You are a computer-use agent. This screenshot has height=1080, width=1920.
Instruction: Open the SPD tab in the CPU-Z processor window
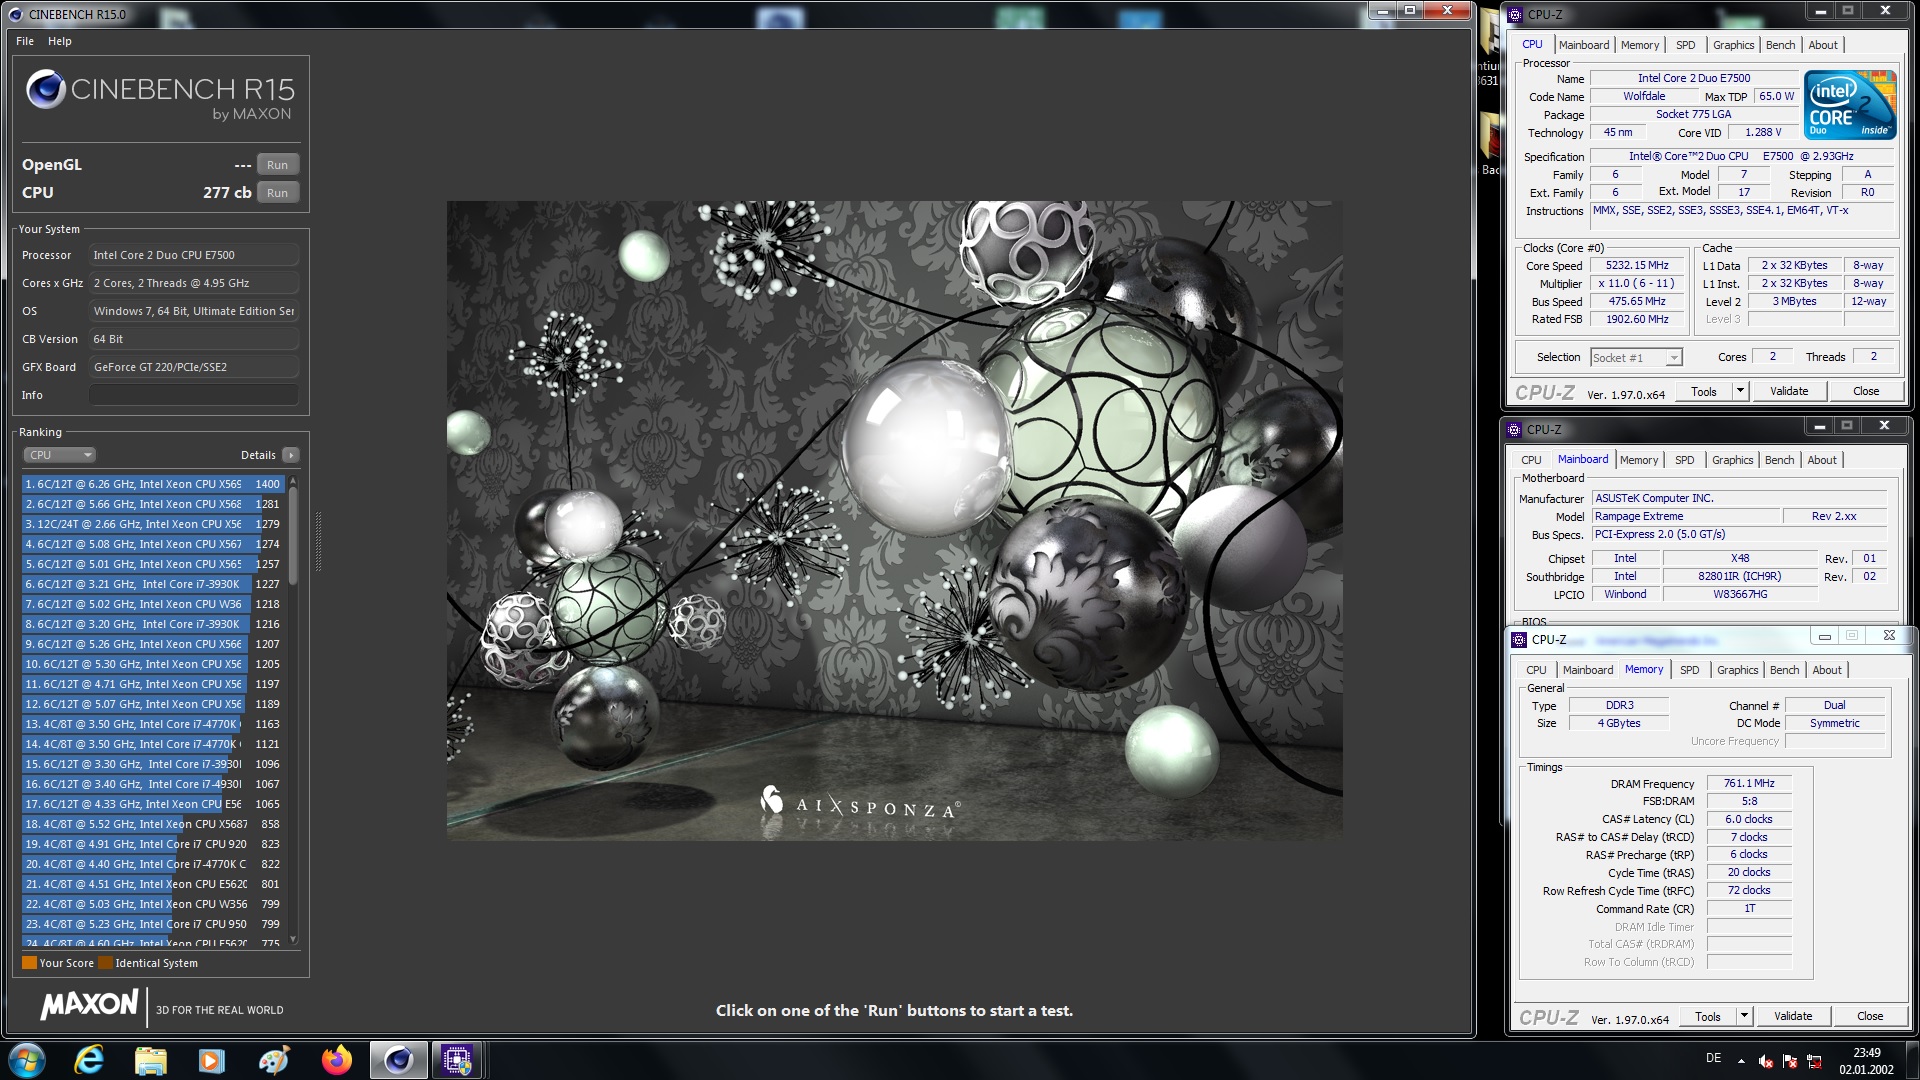(1685, 45)
